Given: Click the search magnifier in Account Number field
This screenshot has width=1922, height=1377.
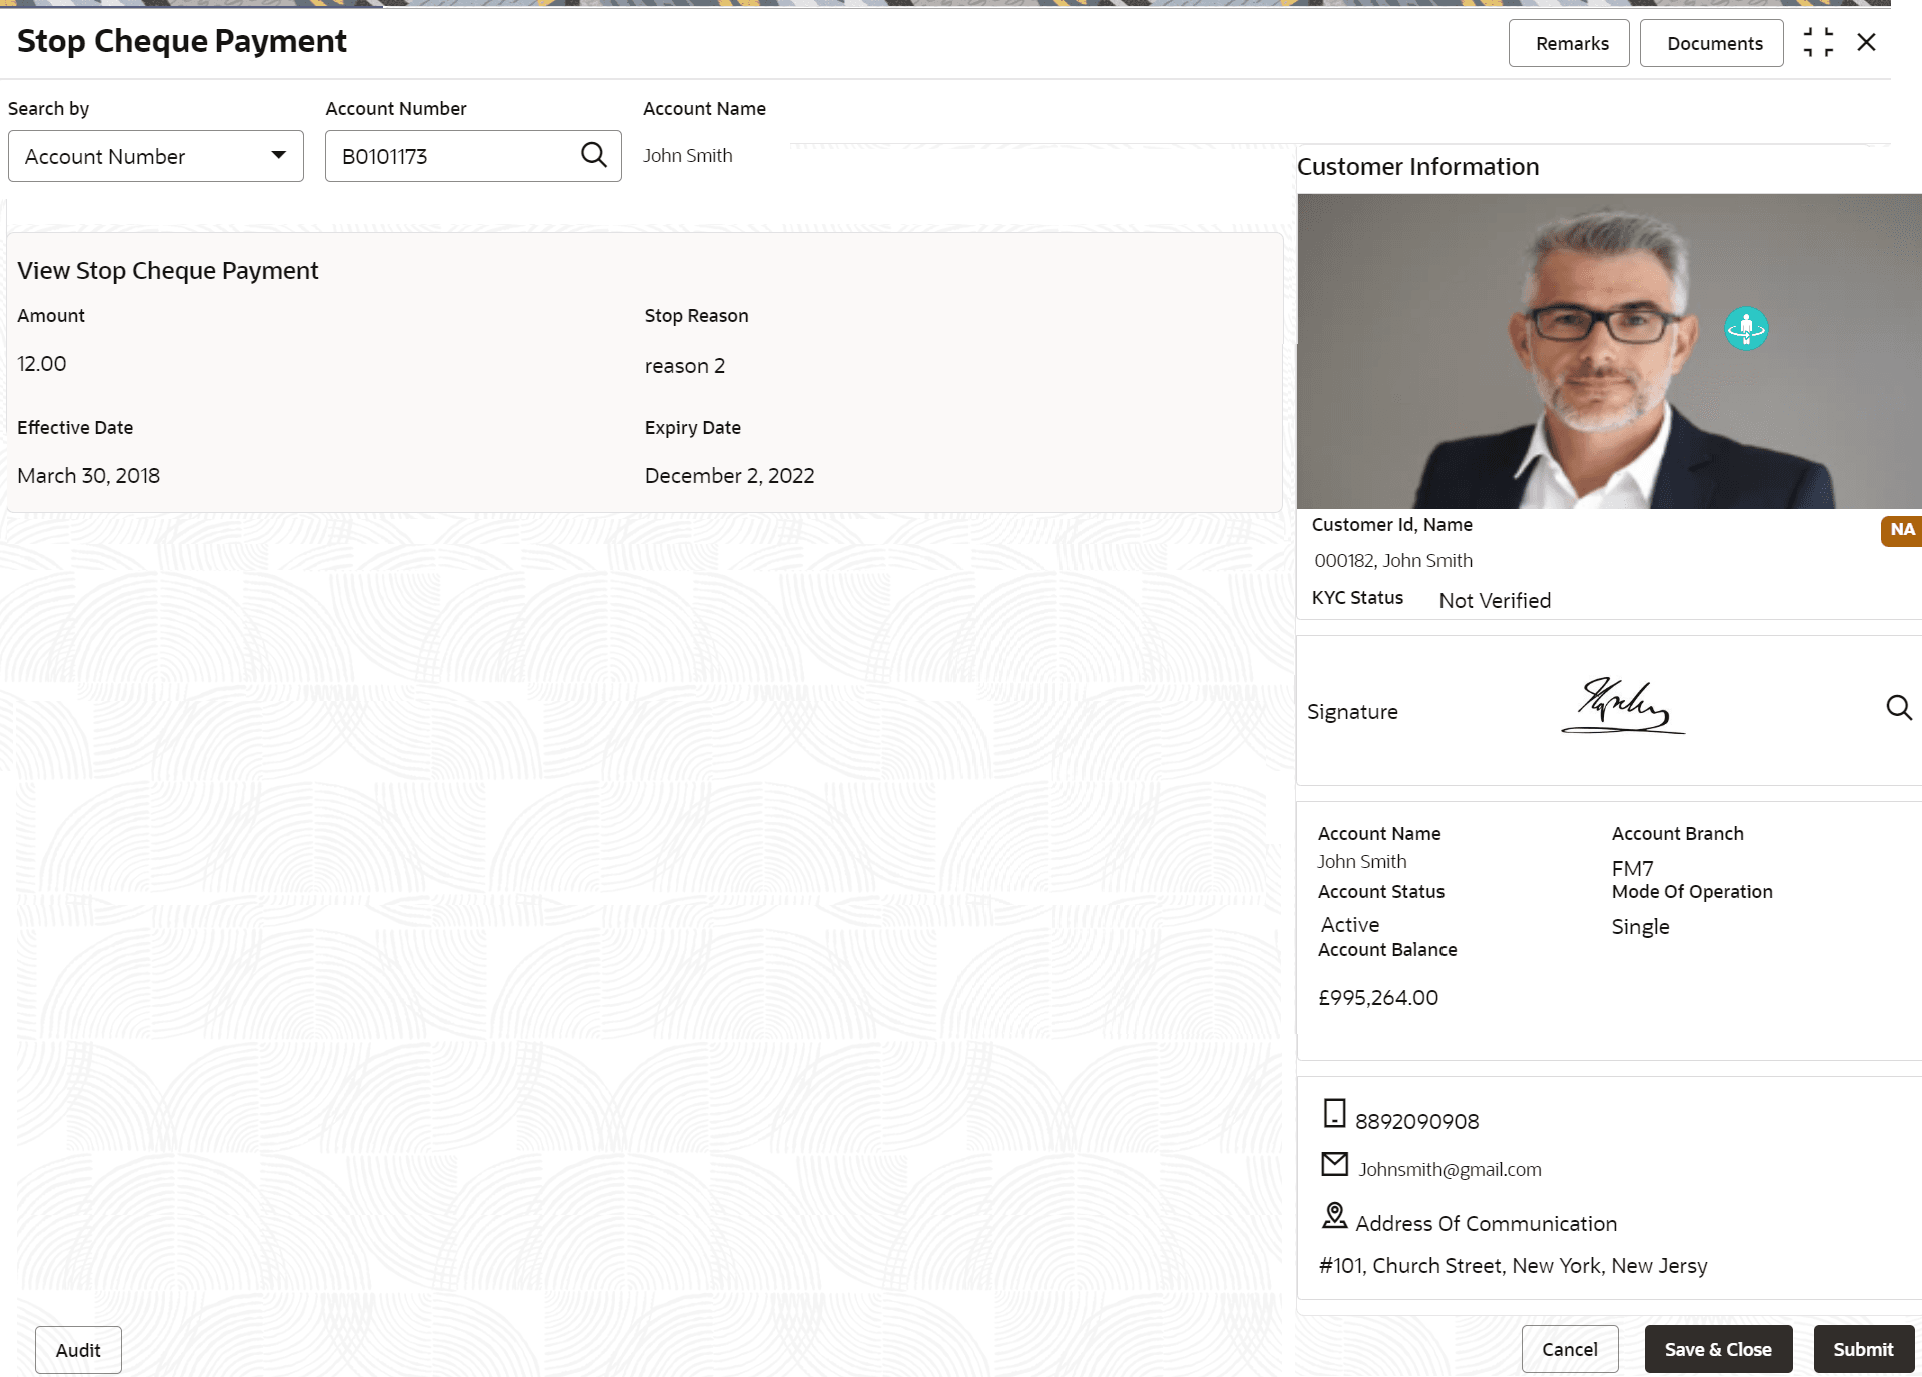Looking at the screenshot, I should click(594, 155).
